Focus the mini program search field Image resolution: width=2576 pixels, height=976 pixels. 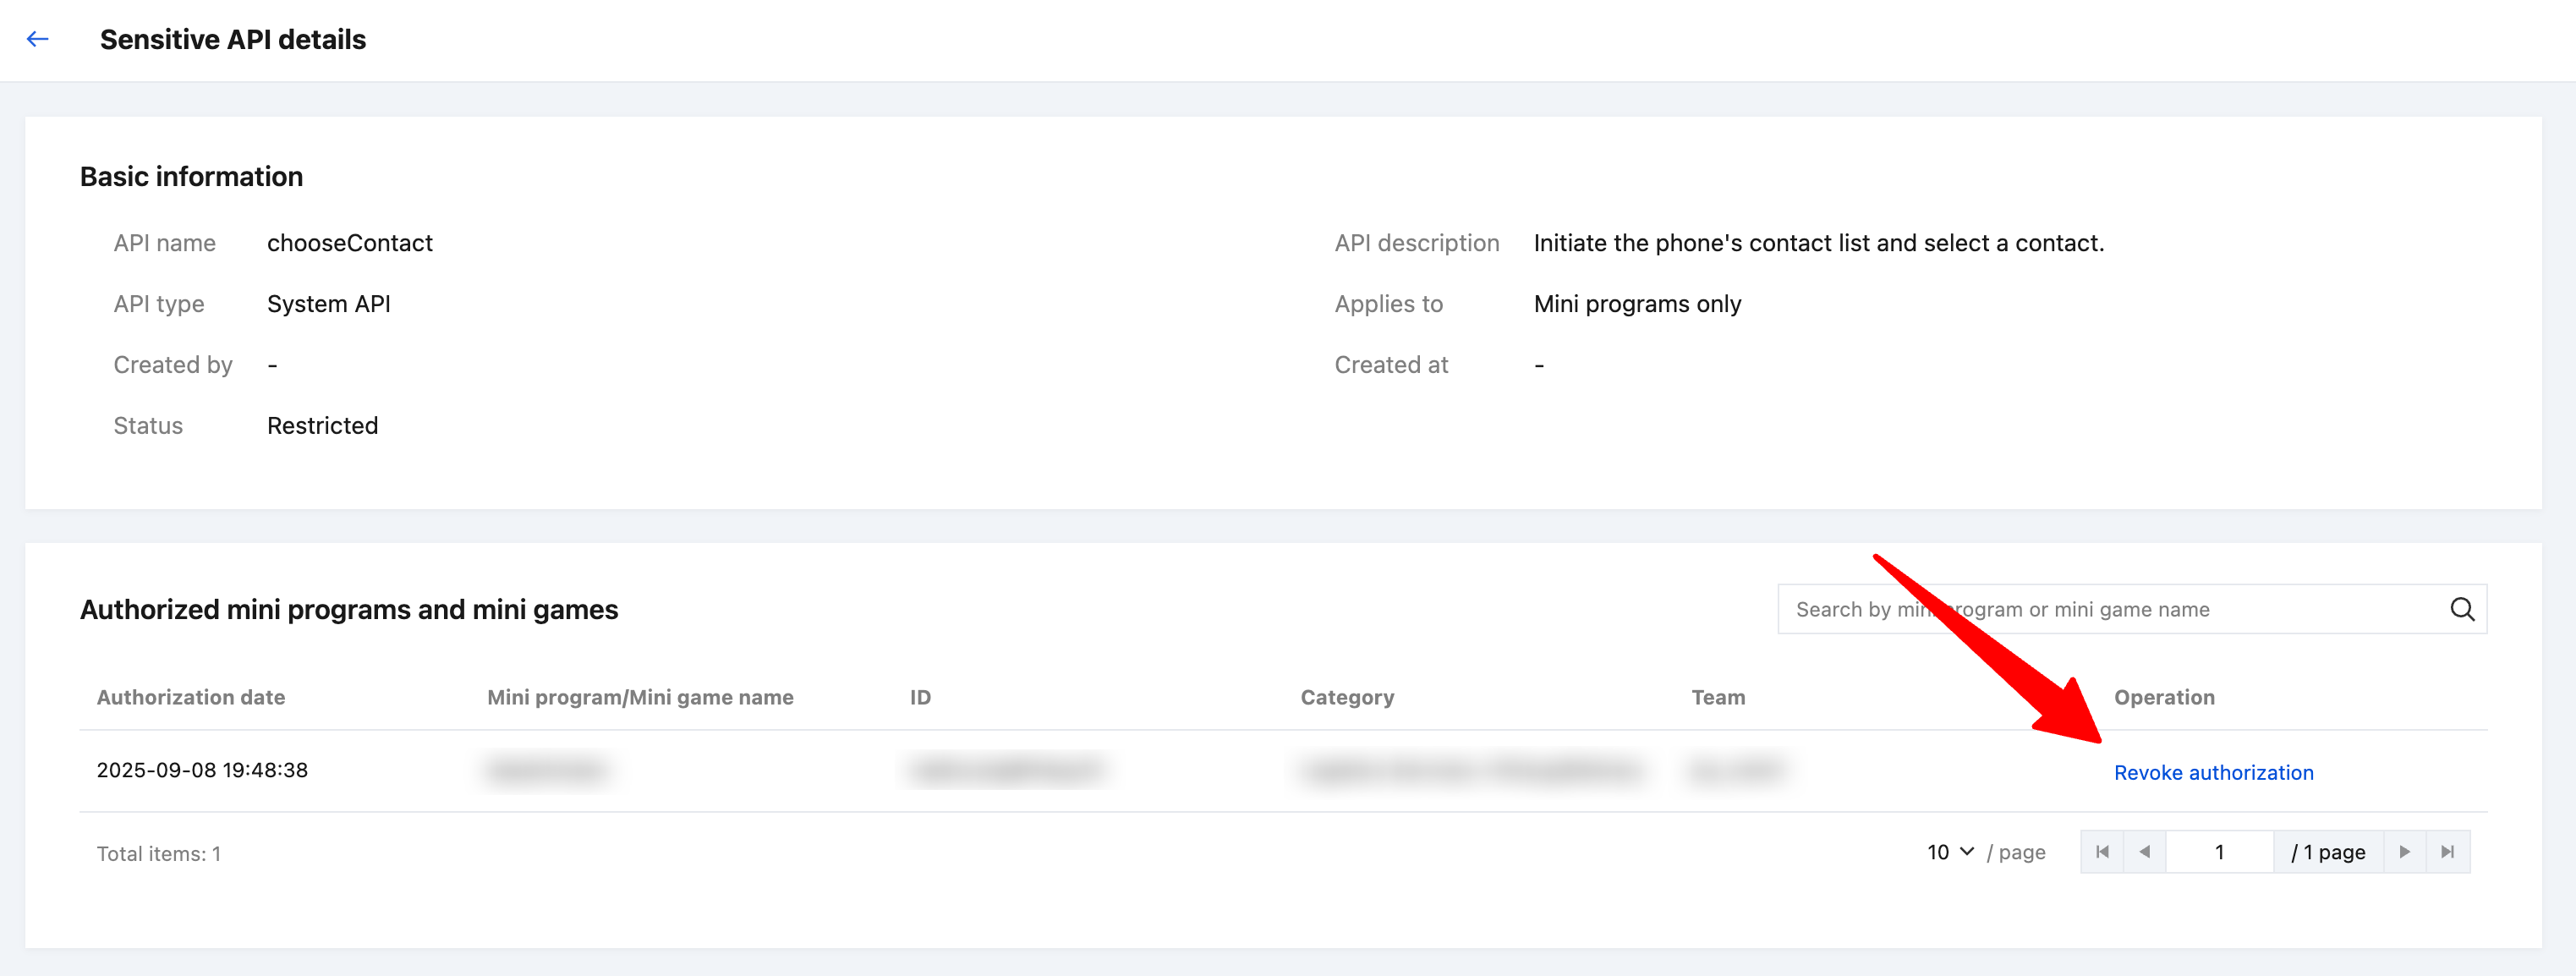click(x=2110, y=609)
